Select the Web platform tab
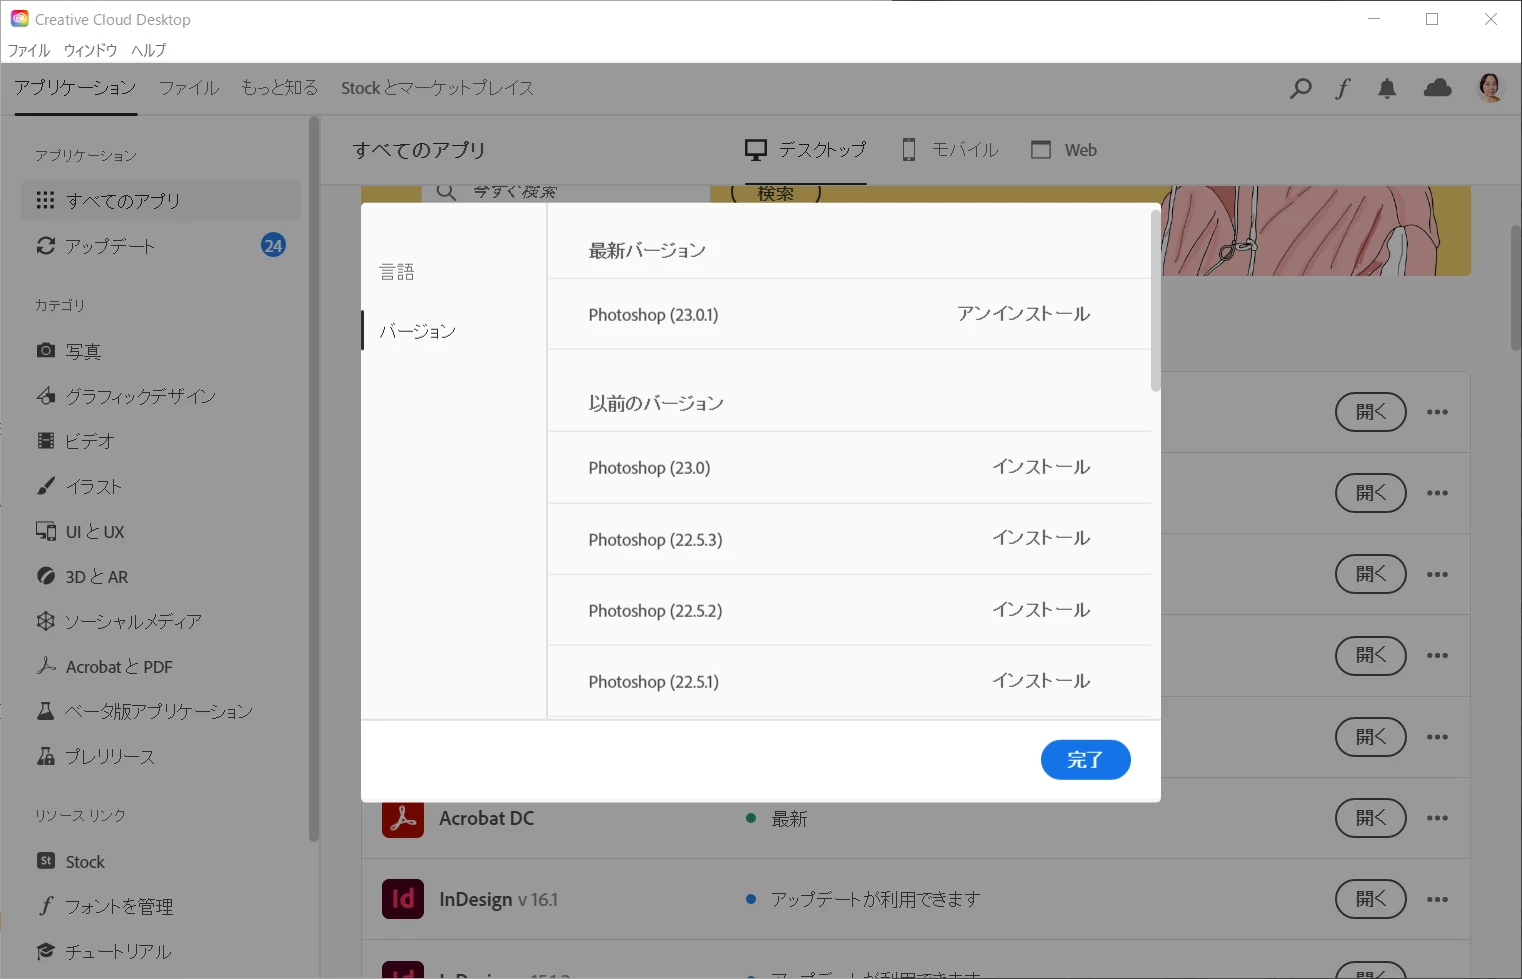This screenshot has height=979, width=1522. click(1064, 150)
